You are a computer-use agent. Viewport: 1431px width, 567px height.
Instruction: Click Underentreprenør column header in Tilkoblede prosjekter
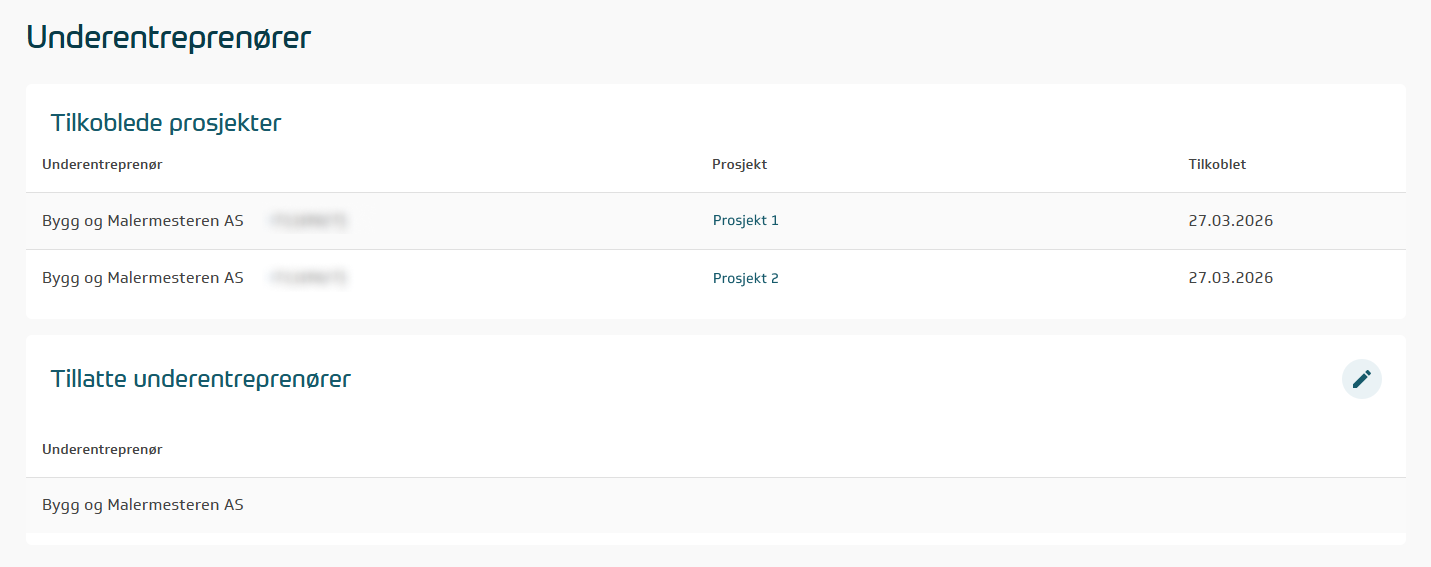102,165
